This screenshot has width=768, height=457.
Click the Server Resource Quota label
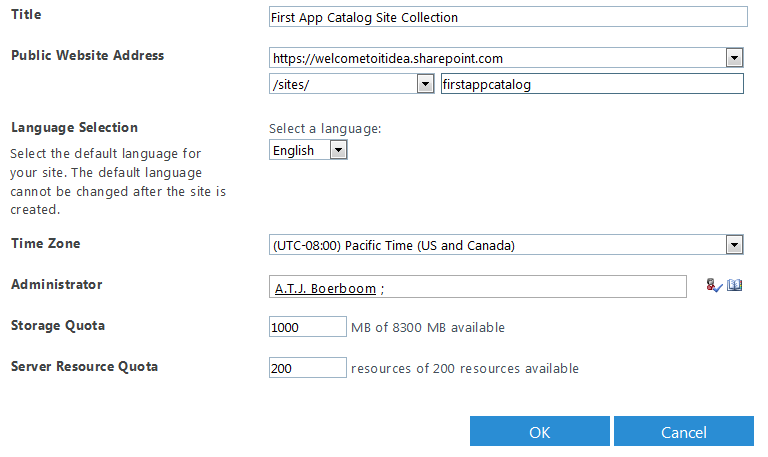pos(84,366)
